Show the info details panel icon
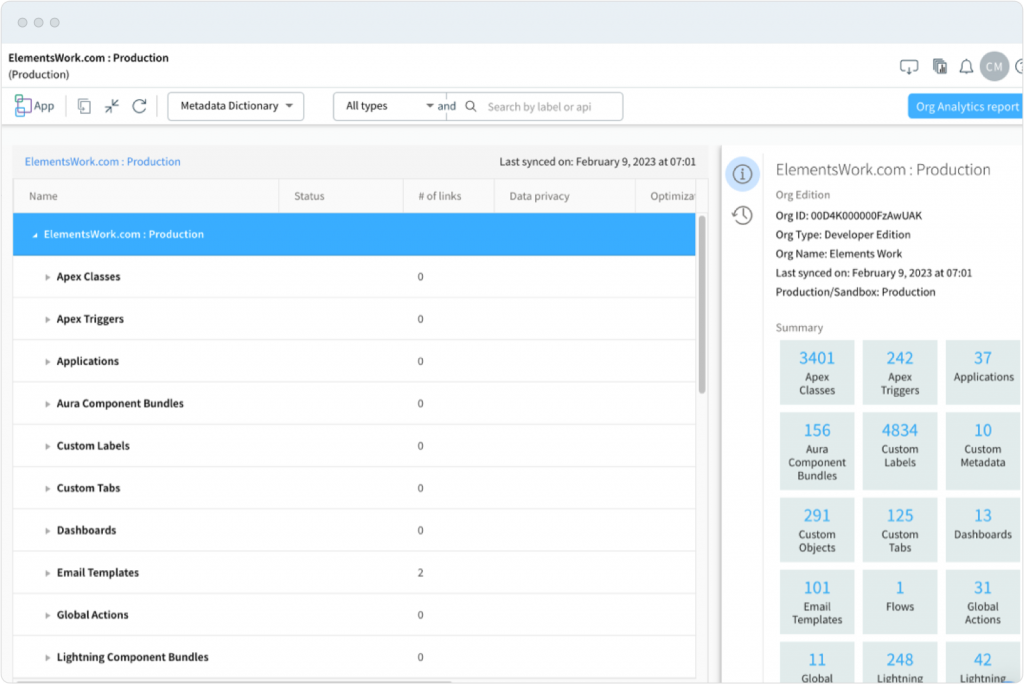This screenshot has width=1024, height=684. 742,174
